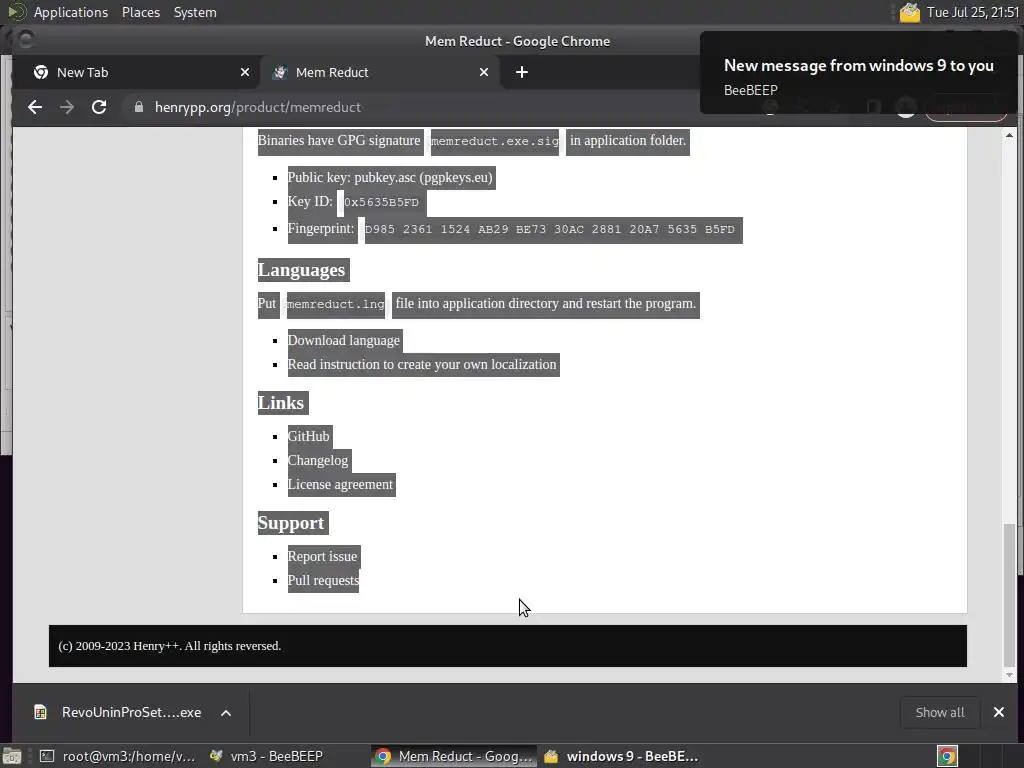1024x768 pixels.
Task: Open a new tab with plus button
Action: point(521,72)
